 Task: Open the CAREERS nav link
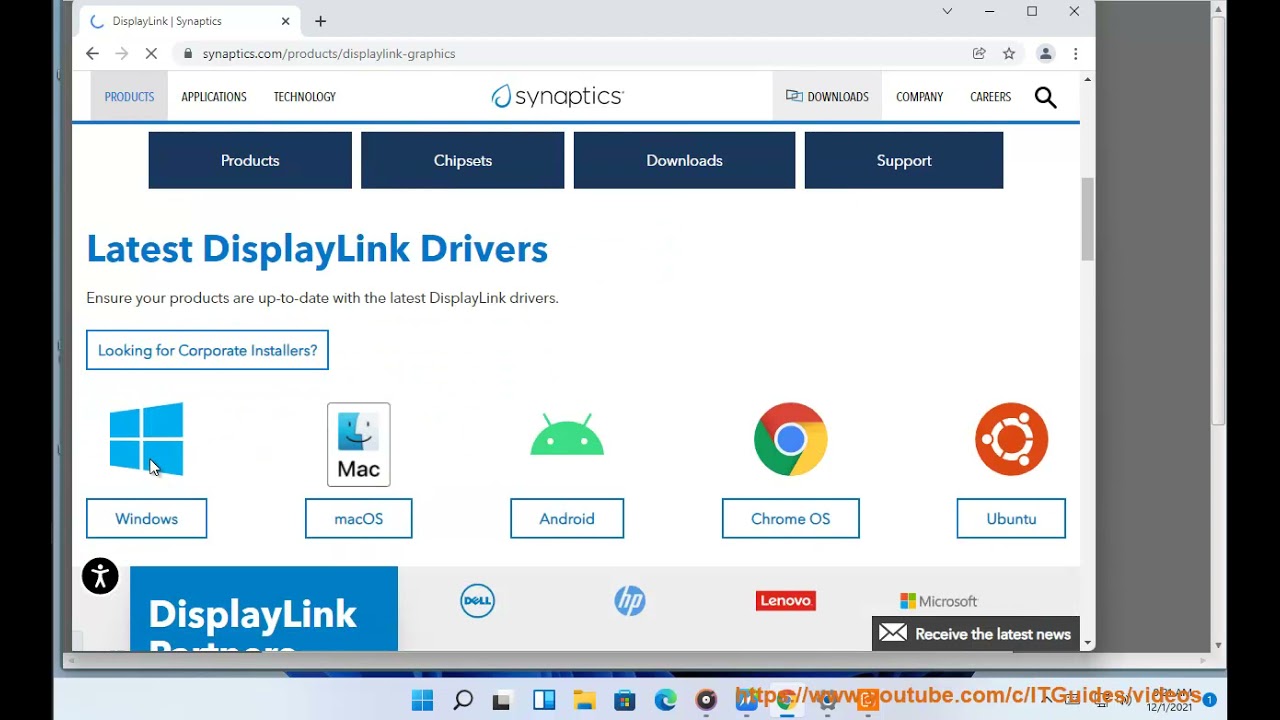click(x=990, y=97)
